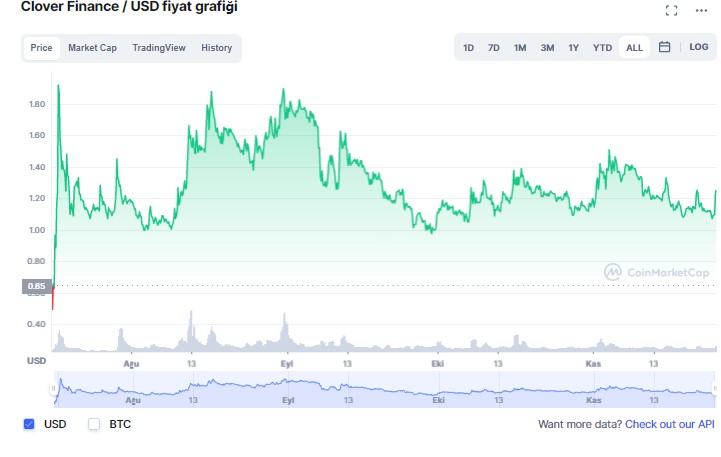The width and height of the screenshot is (721, 457).
Task: Switch to the Price tab
Action: tap(41, 48)
